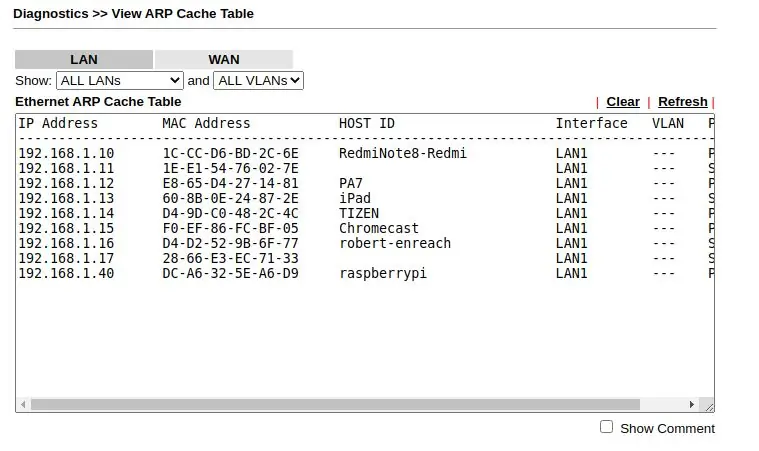759x451 pixels.
Task: Switch to the LAN tab
Action: (x=84, y=60)
